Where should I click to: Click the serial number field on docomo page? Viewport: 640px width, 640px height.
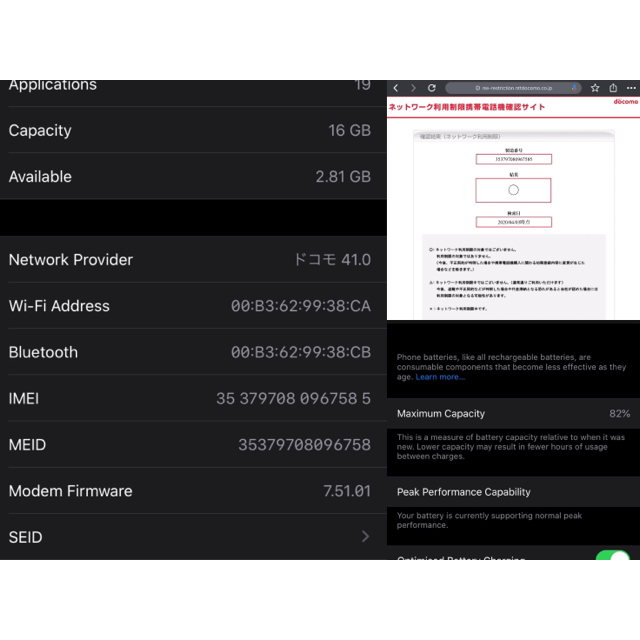click(x=513, y=159)
